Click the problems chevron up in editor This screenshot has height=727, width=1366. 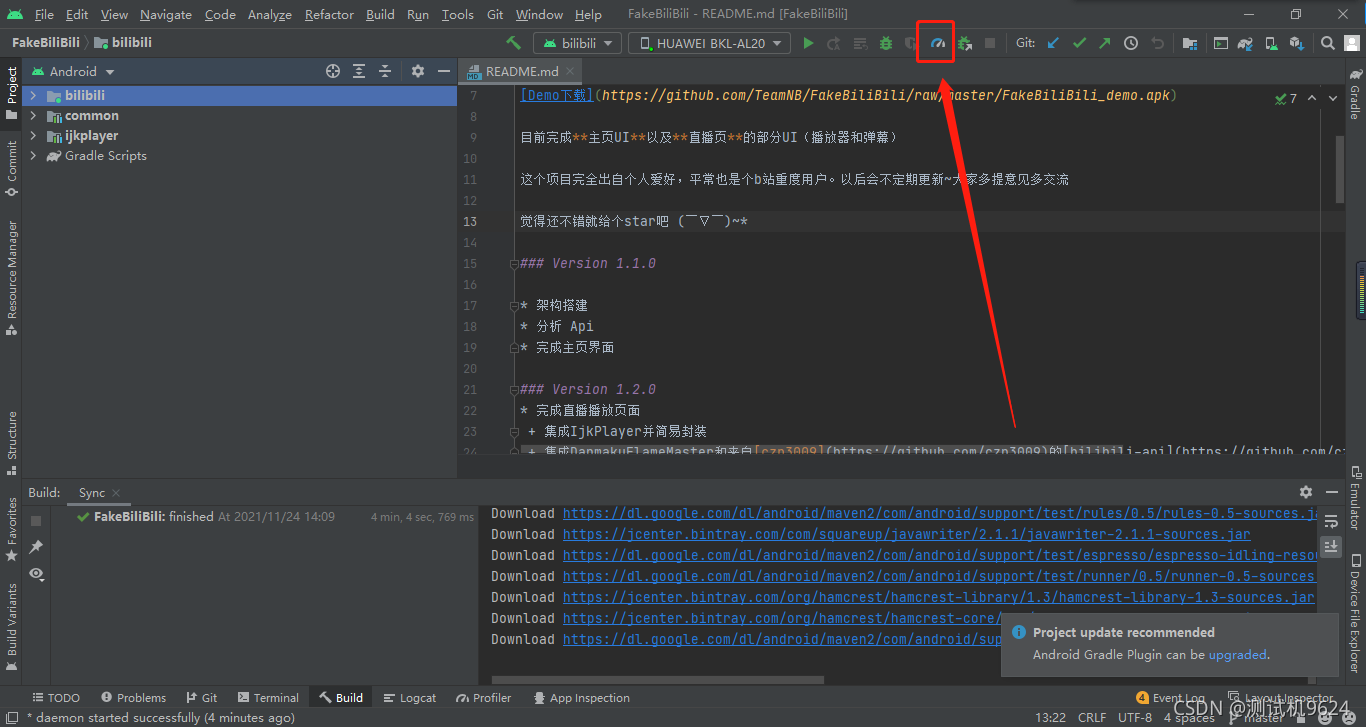1310,98
